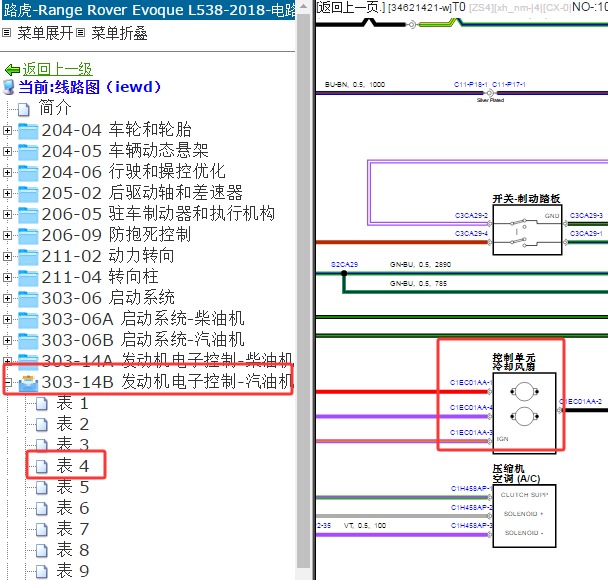608x580 pixels.
Task: Expand the 204-05 车辆动态悬架 node
Action: [x=7, y=151]
